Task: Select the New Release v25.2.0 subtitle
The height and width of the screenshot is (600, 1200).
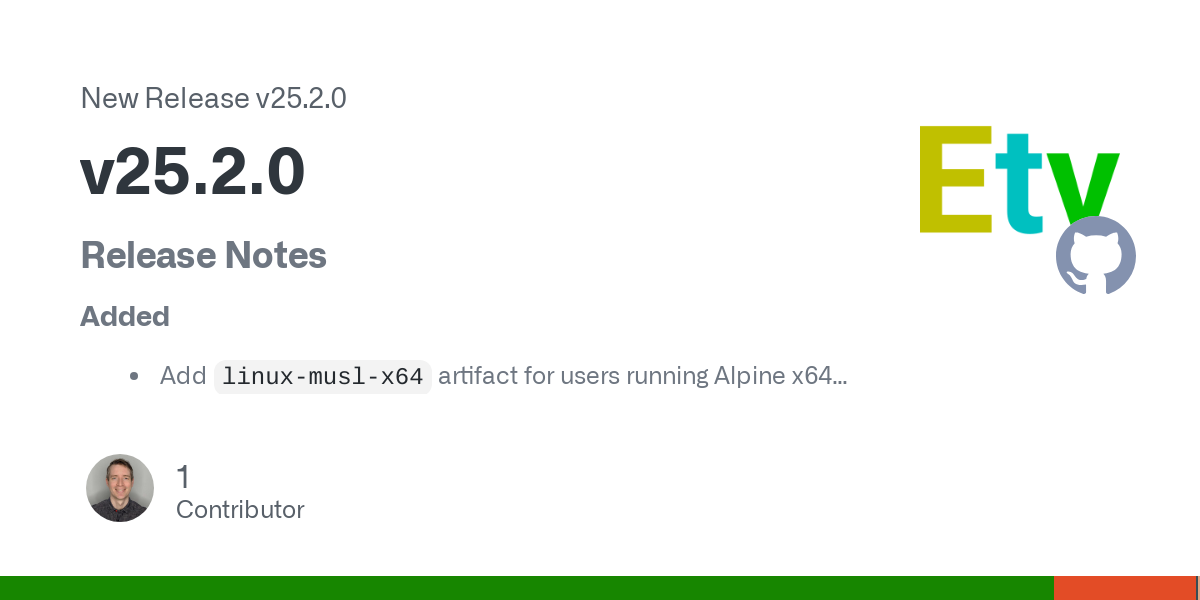Action: click(213, 98)
